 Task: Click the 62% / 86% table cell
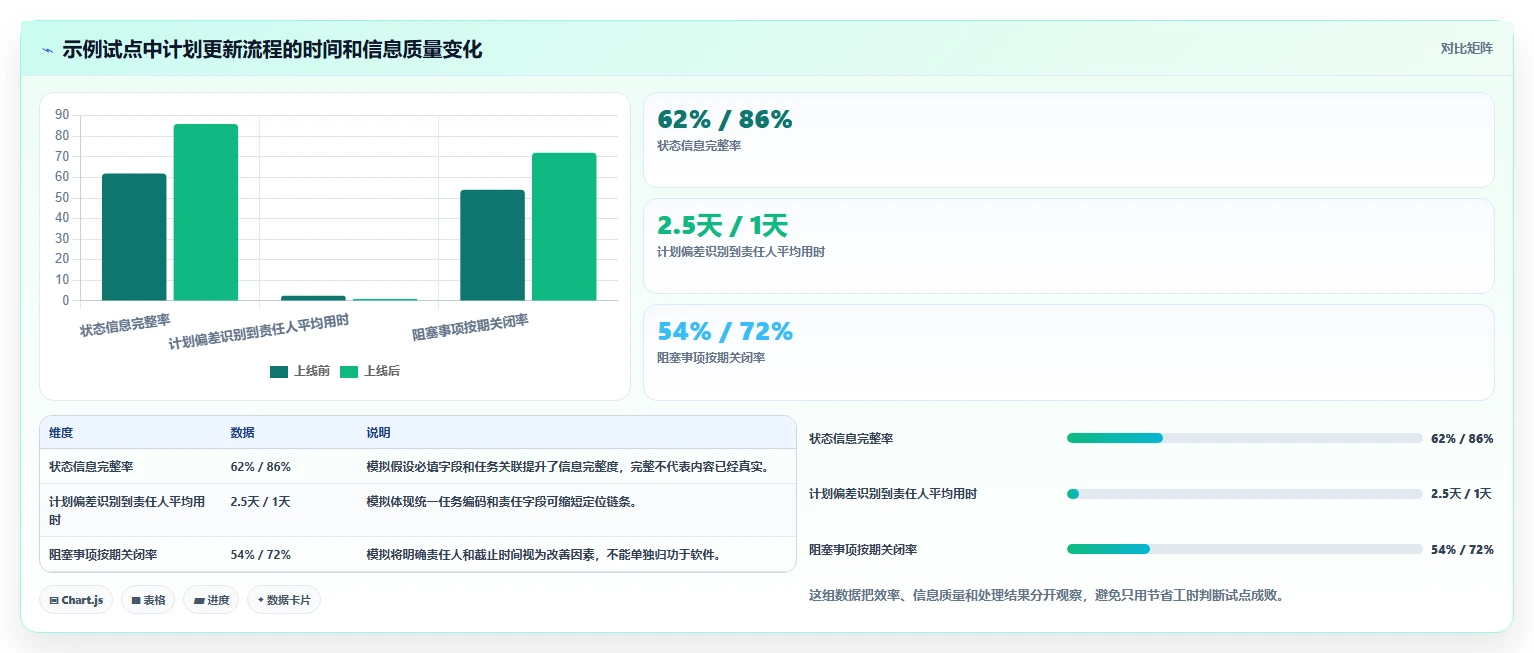click(x=260, y=467)
